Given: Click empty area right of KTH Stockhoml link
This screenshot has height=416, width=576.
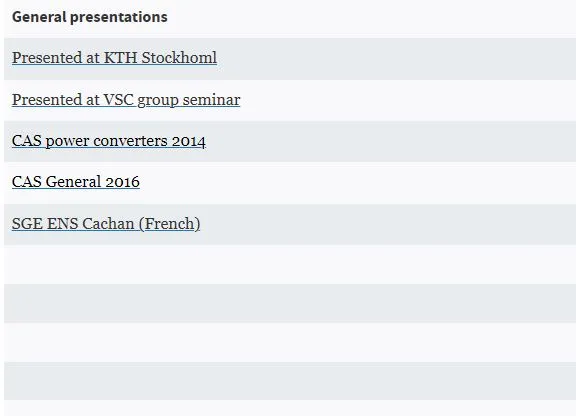Looking at the screenshot, I should 396,58.
